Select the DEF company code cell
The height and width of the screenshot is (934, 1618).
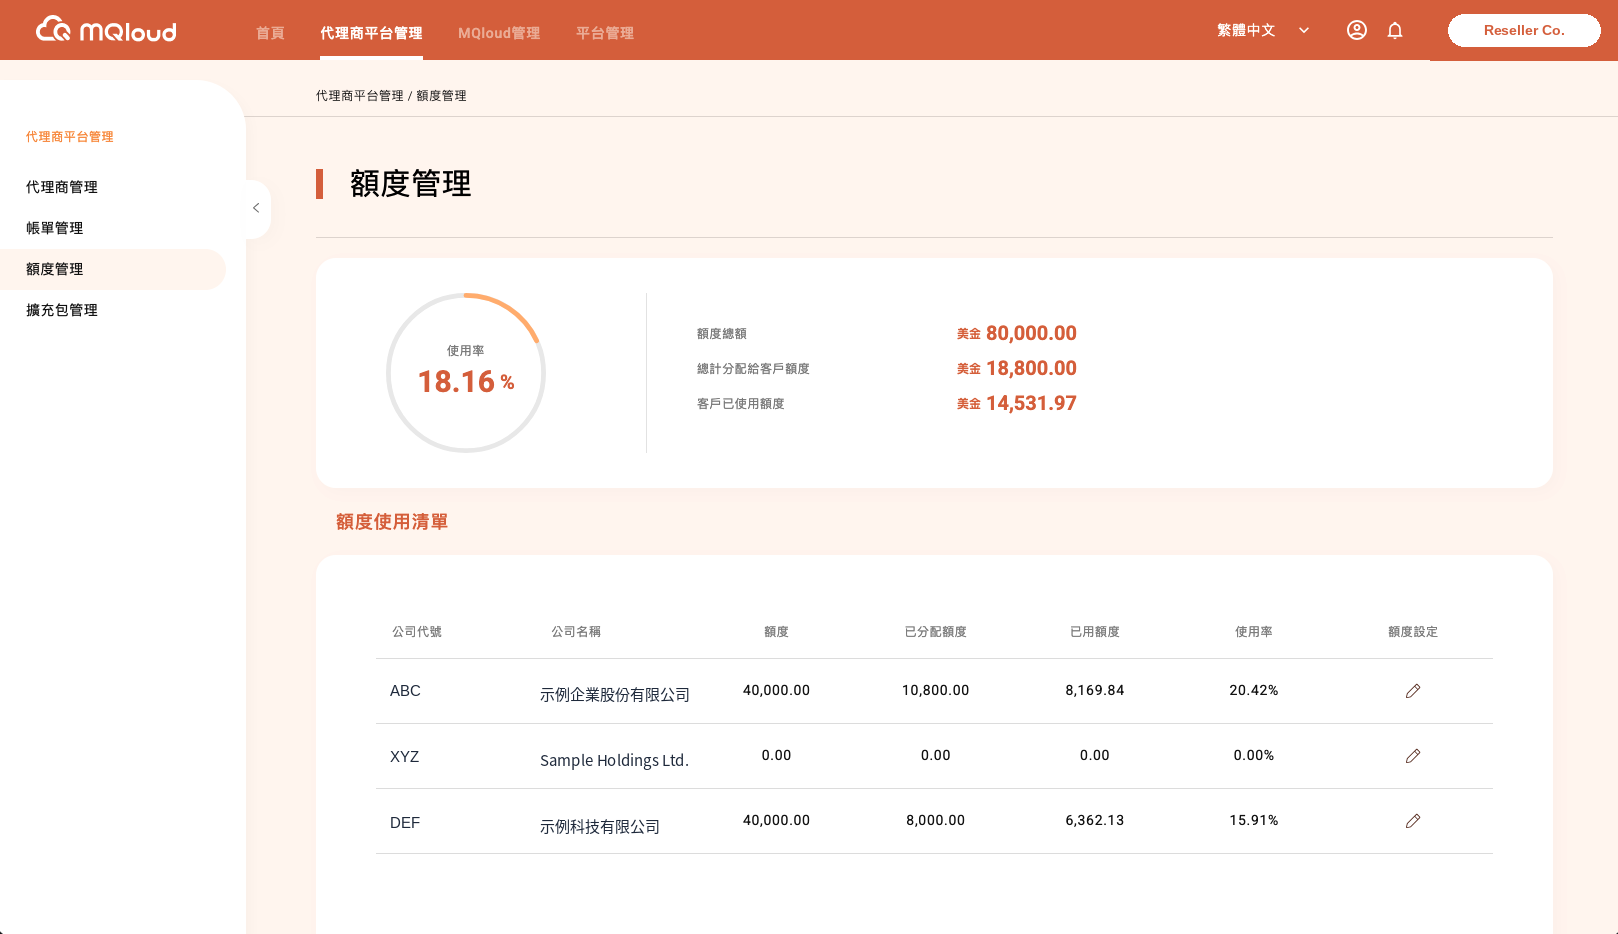pyautogui.click(x=405, y=823)
